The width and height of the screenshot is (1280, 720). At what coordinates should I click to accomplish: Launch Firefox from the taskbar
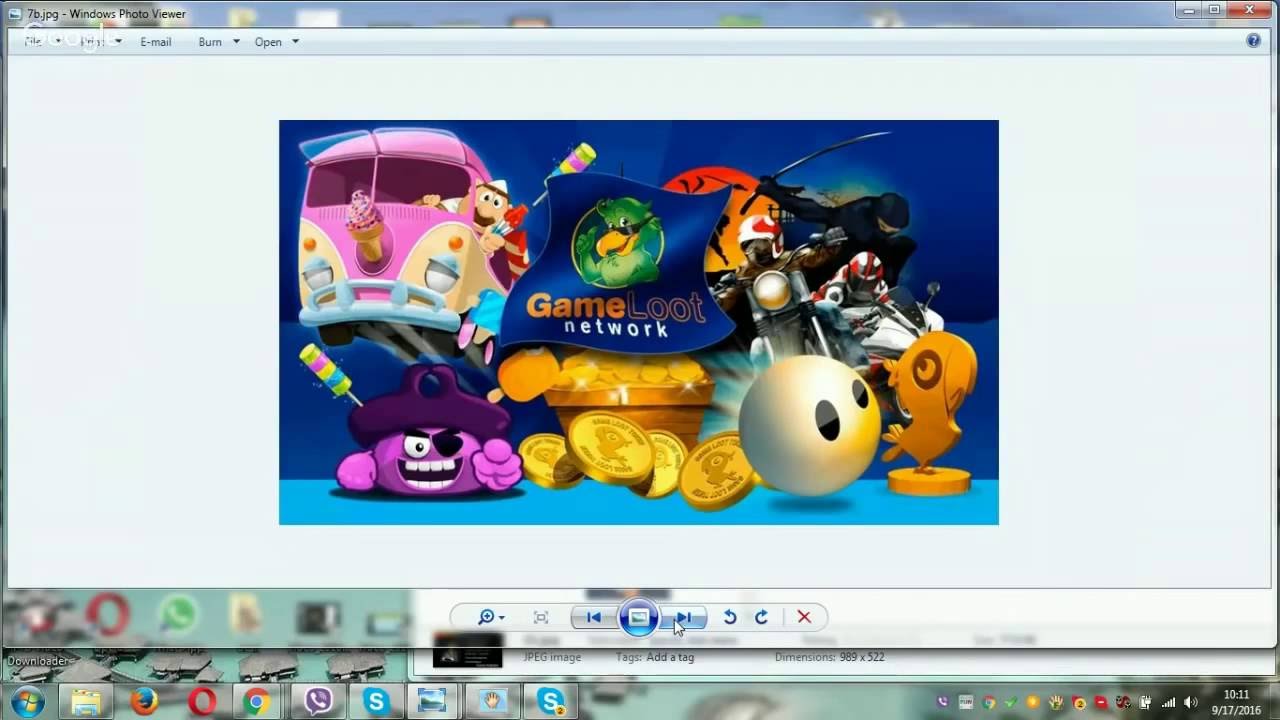(x=145, y=701)
